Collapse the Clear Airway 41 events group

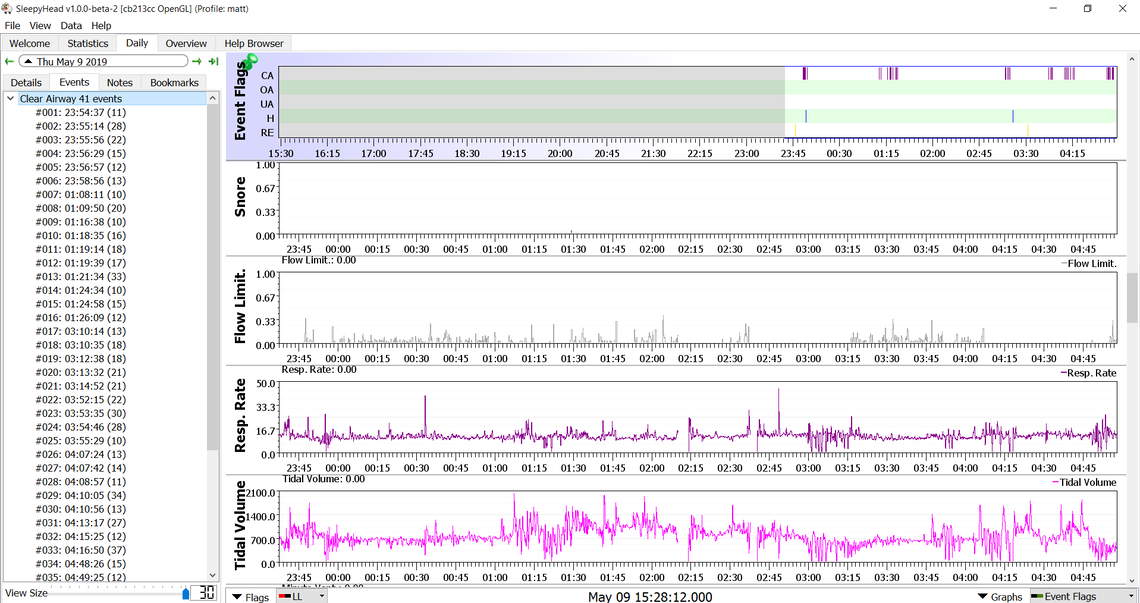11,98
